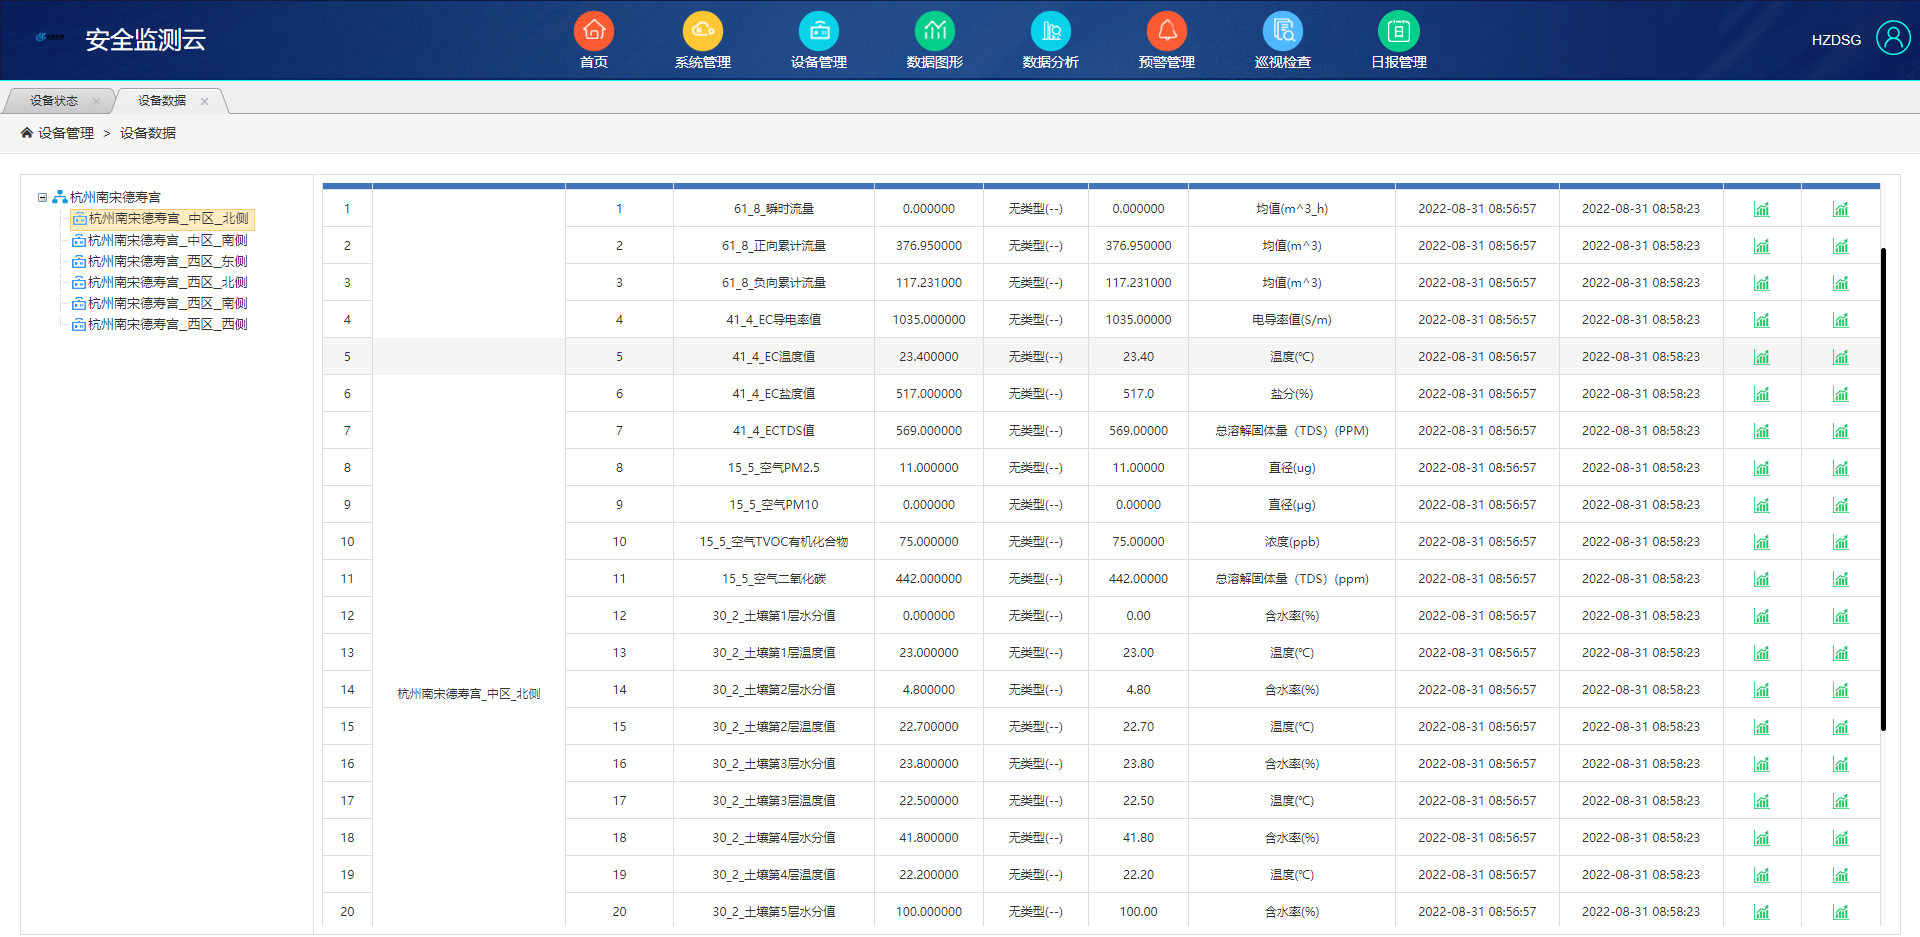
Task: Click last chart icon for 61_8_瞬时流量 row
Action: (x=1841, y=209)
